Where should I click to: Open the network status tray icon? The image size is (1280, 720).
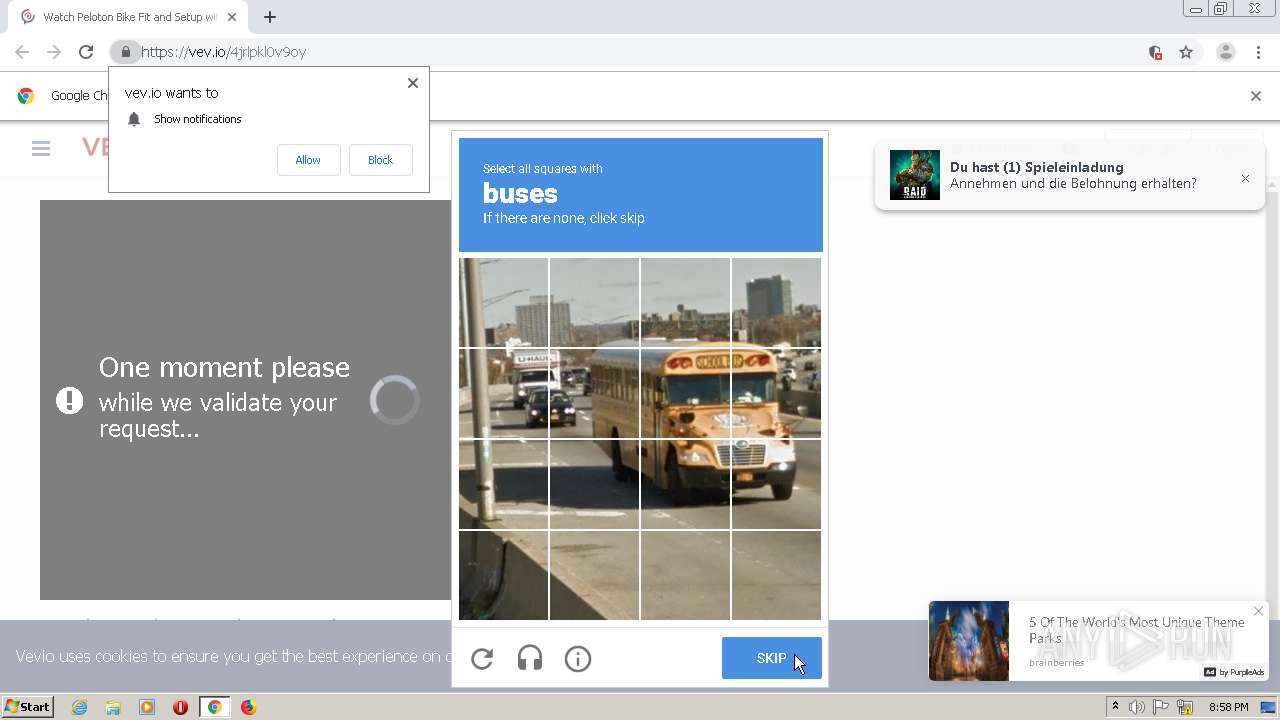point(1185,707)
